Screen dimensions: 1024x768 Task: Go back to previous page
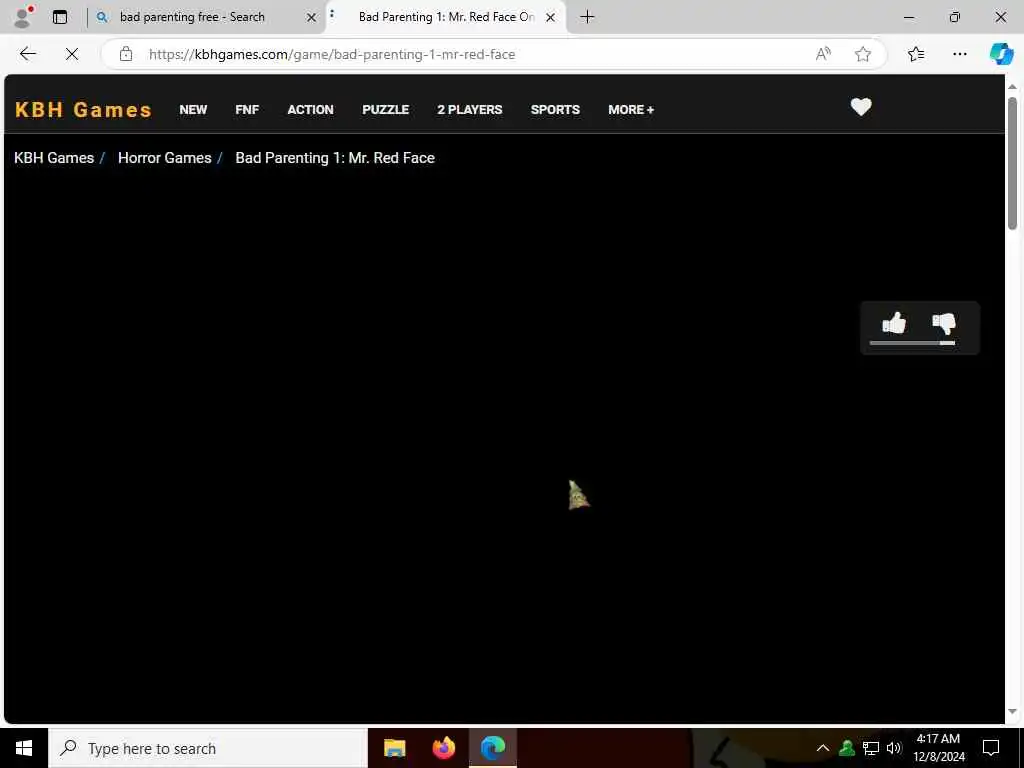click(x=28, y=54)
